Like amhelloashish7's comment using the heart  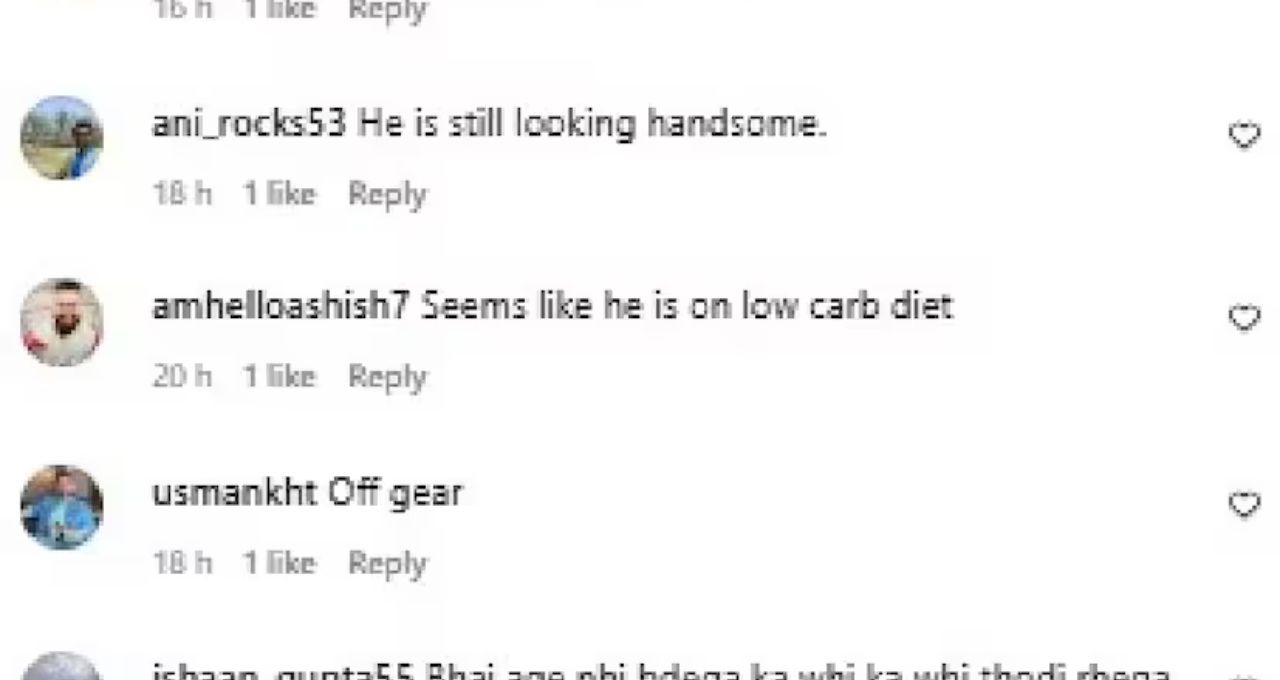point(1244,318)
